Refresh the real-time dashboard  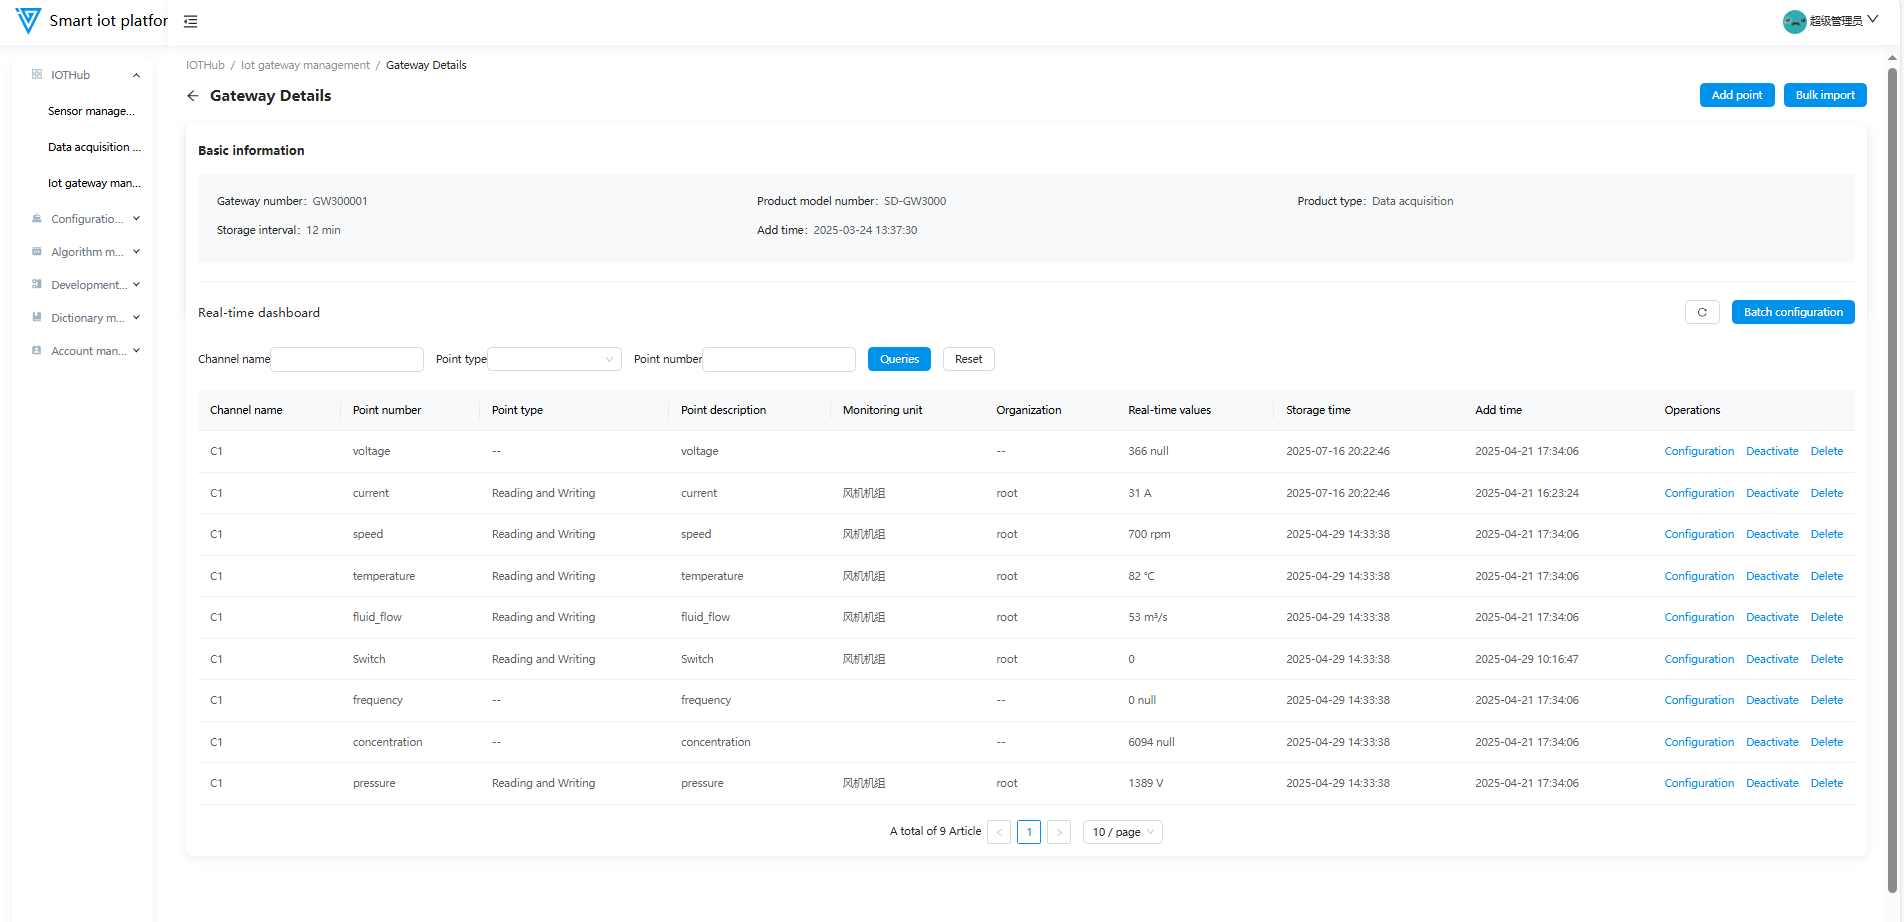tap(1701, 312)
